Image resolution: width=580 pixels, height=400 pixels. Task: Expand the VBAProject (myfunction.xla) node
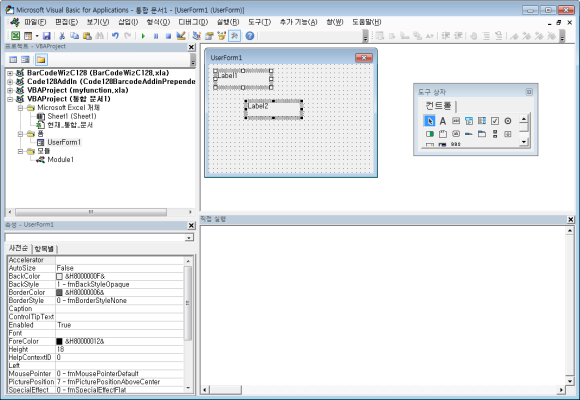click(10, 90)
